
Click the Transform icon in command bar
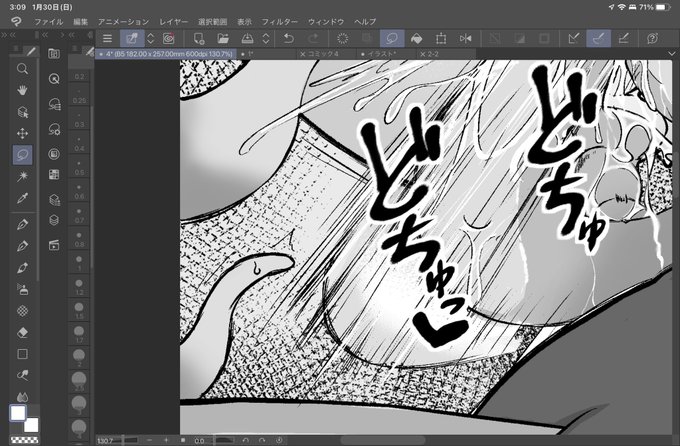[441, 39]
